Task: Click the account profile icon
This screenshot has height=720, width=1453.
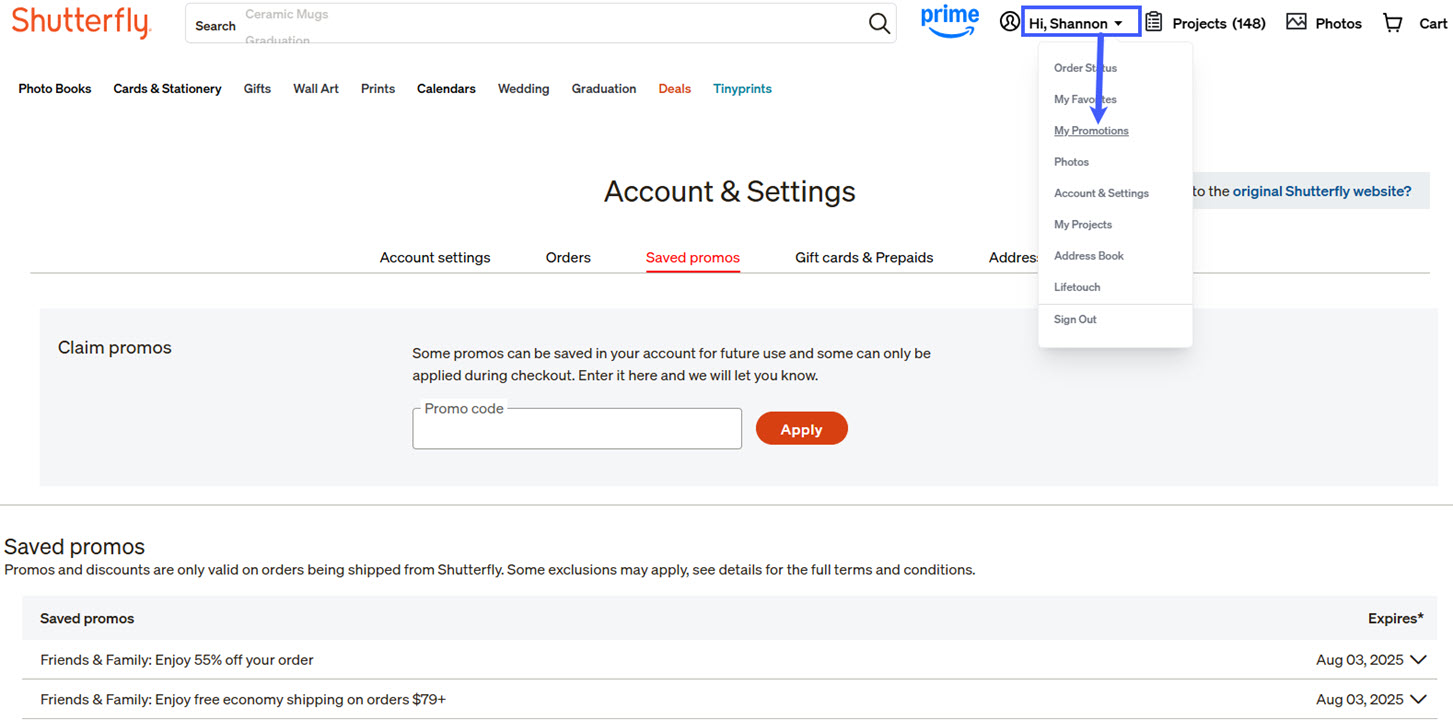Action: pos(1009,22)
